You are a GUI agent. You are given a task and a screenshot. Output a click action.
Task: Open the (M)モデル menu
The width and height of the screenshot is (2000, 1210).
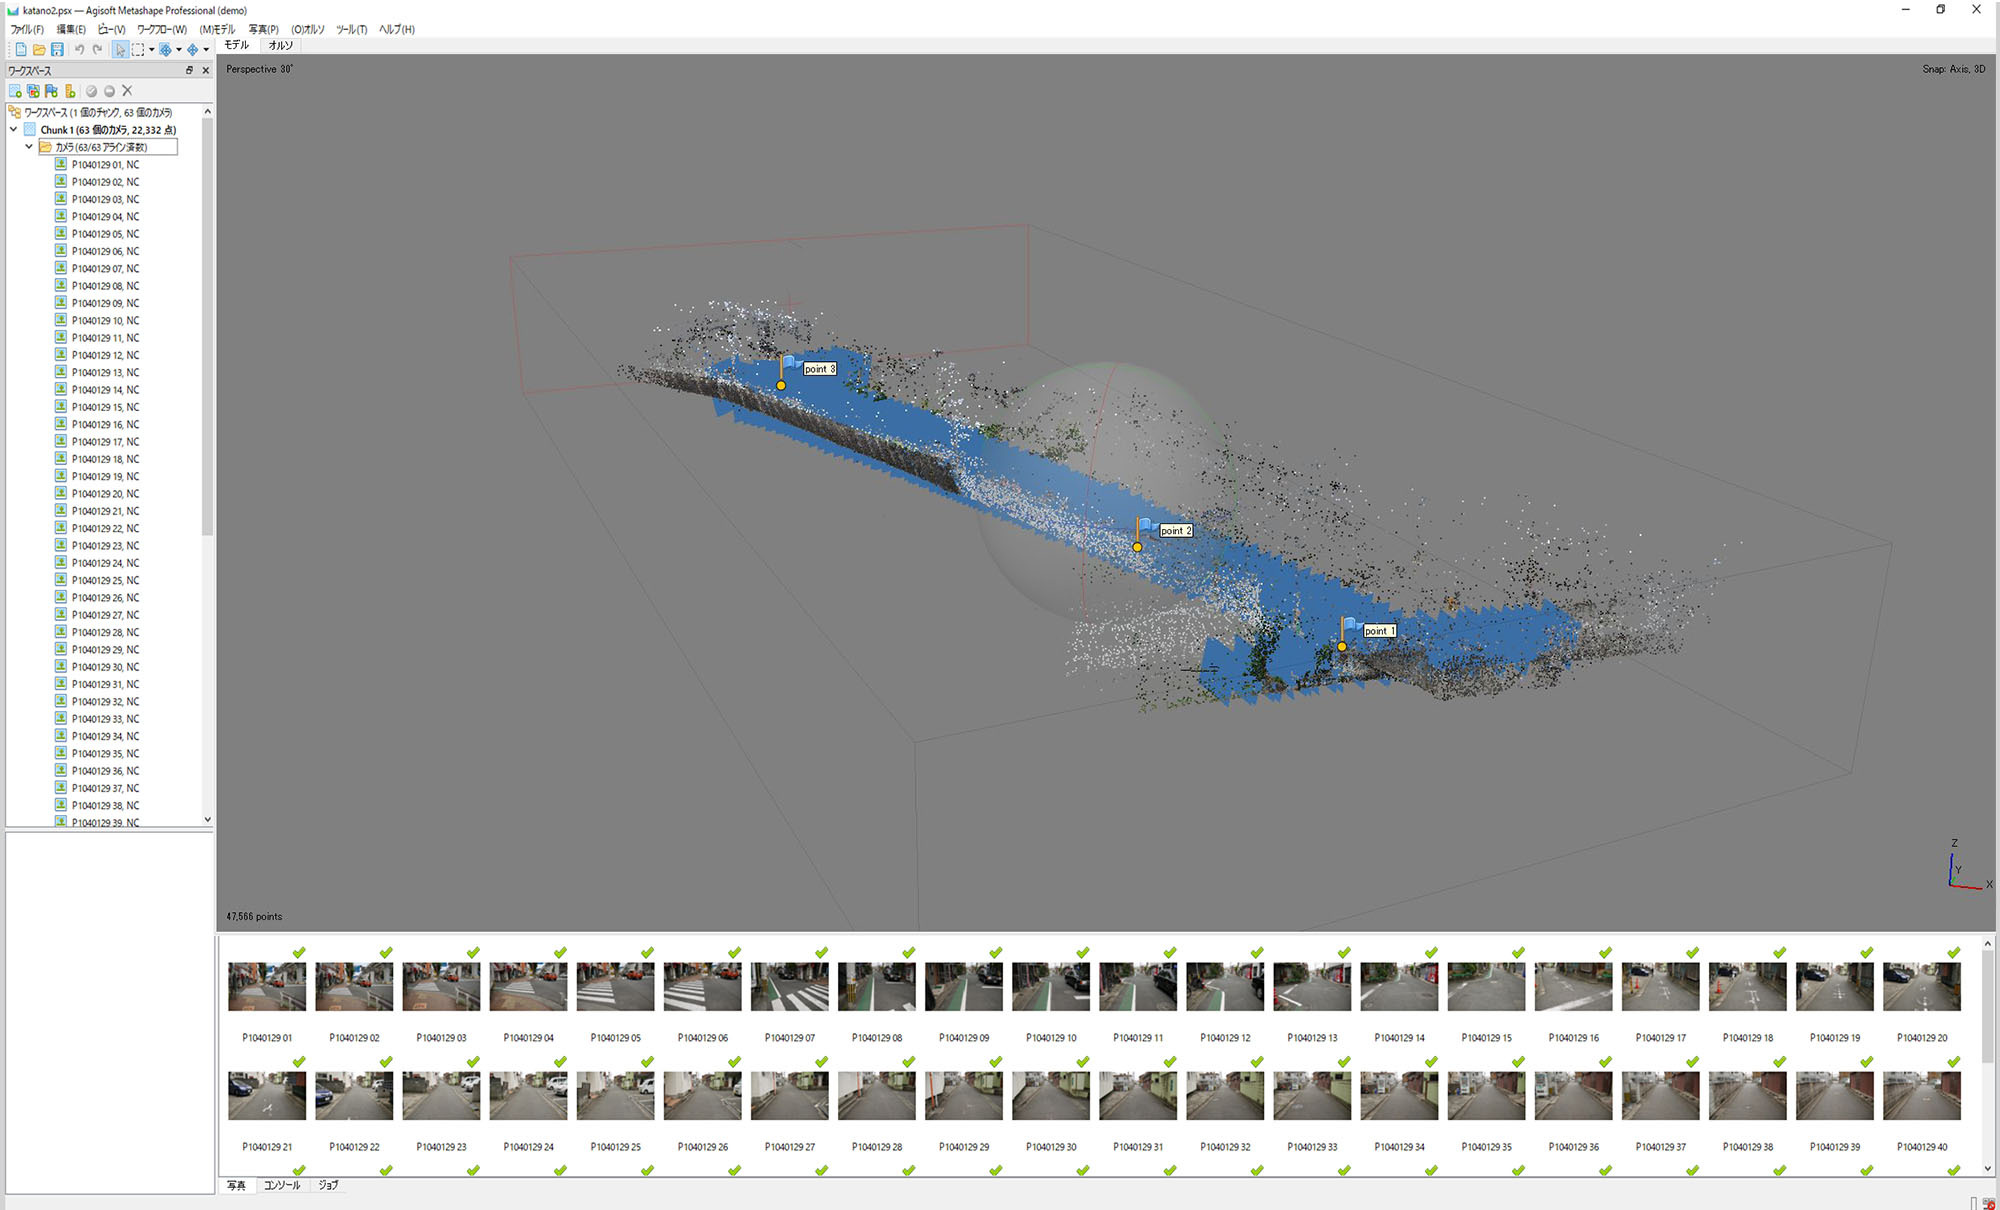[217, 29]
